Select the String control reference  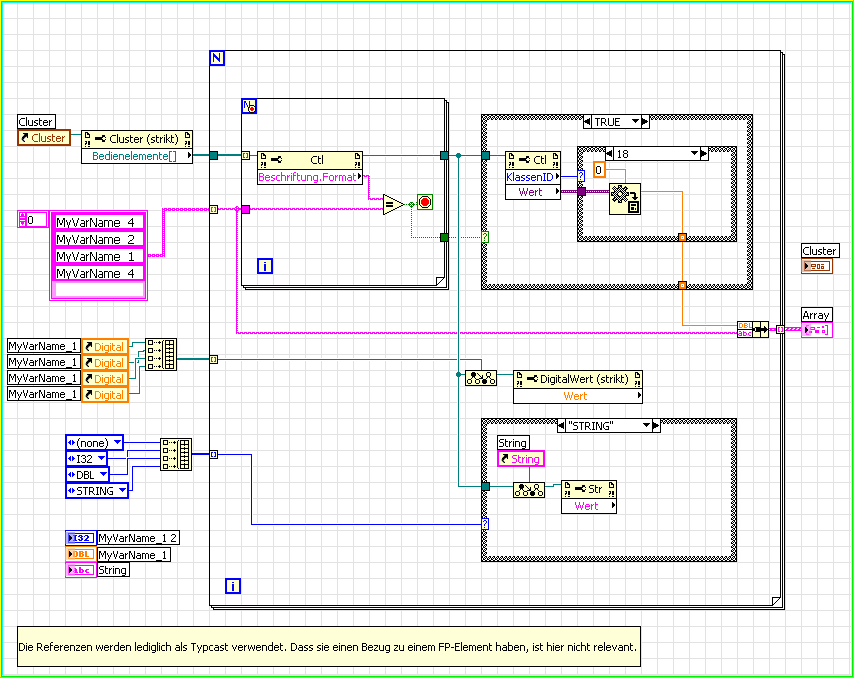click(521, 459)
